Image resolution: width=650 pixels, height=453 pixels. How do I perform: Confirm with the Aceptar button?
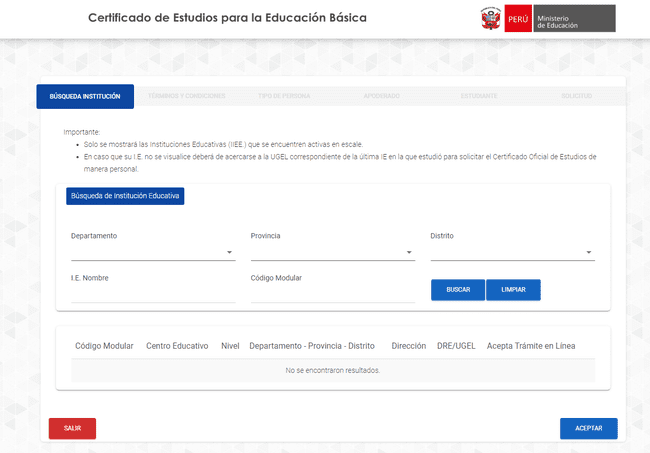tap(588, 428)
